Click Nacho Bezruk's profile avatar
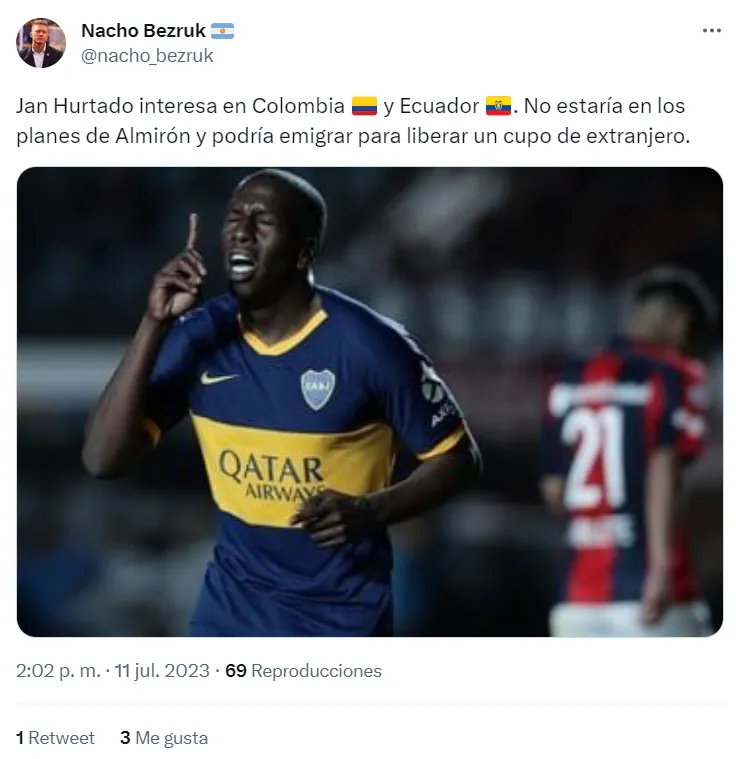 (x=41, y=43)
